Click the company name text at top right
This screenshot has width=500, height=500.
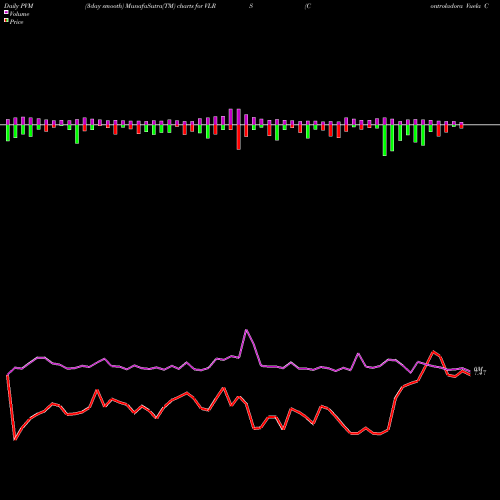click(460, 6)
